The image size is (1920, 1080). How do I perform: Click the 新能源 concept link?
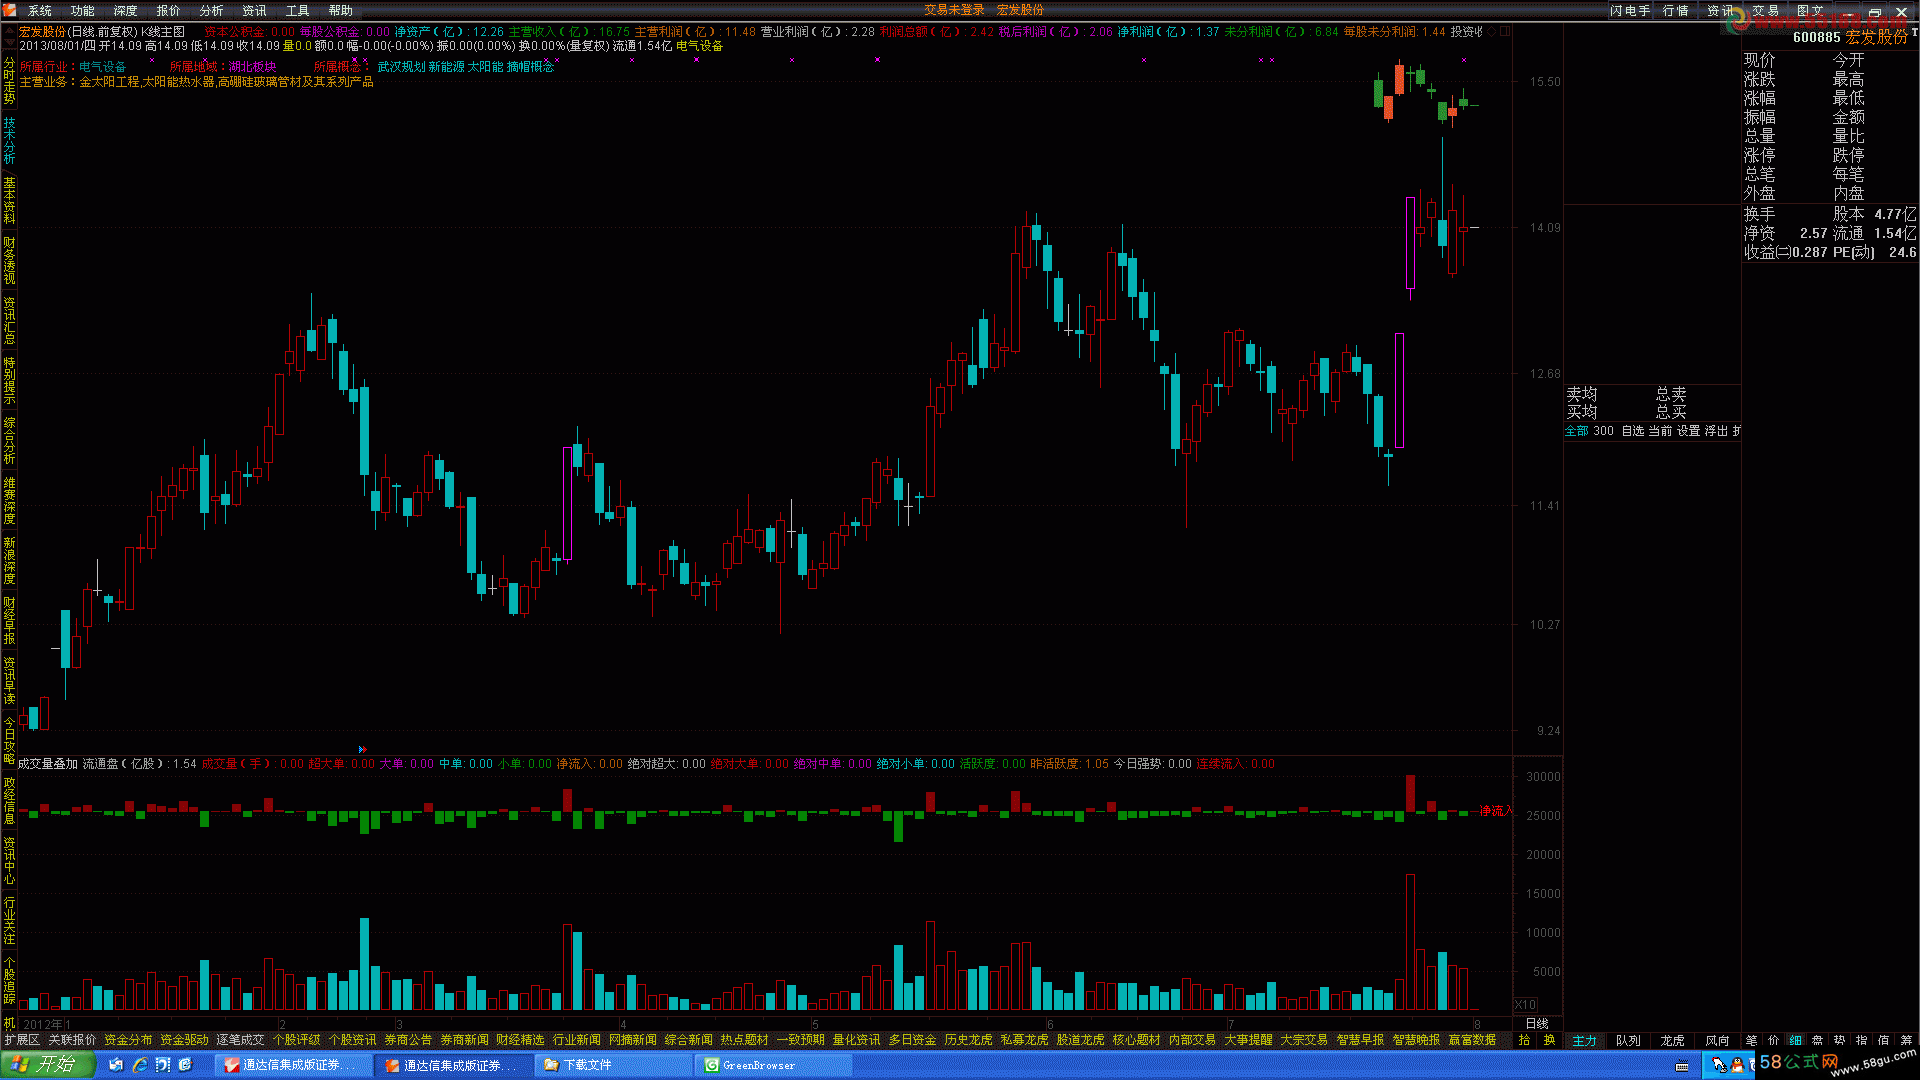[447, 67]
